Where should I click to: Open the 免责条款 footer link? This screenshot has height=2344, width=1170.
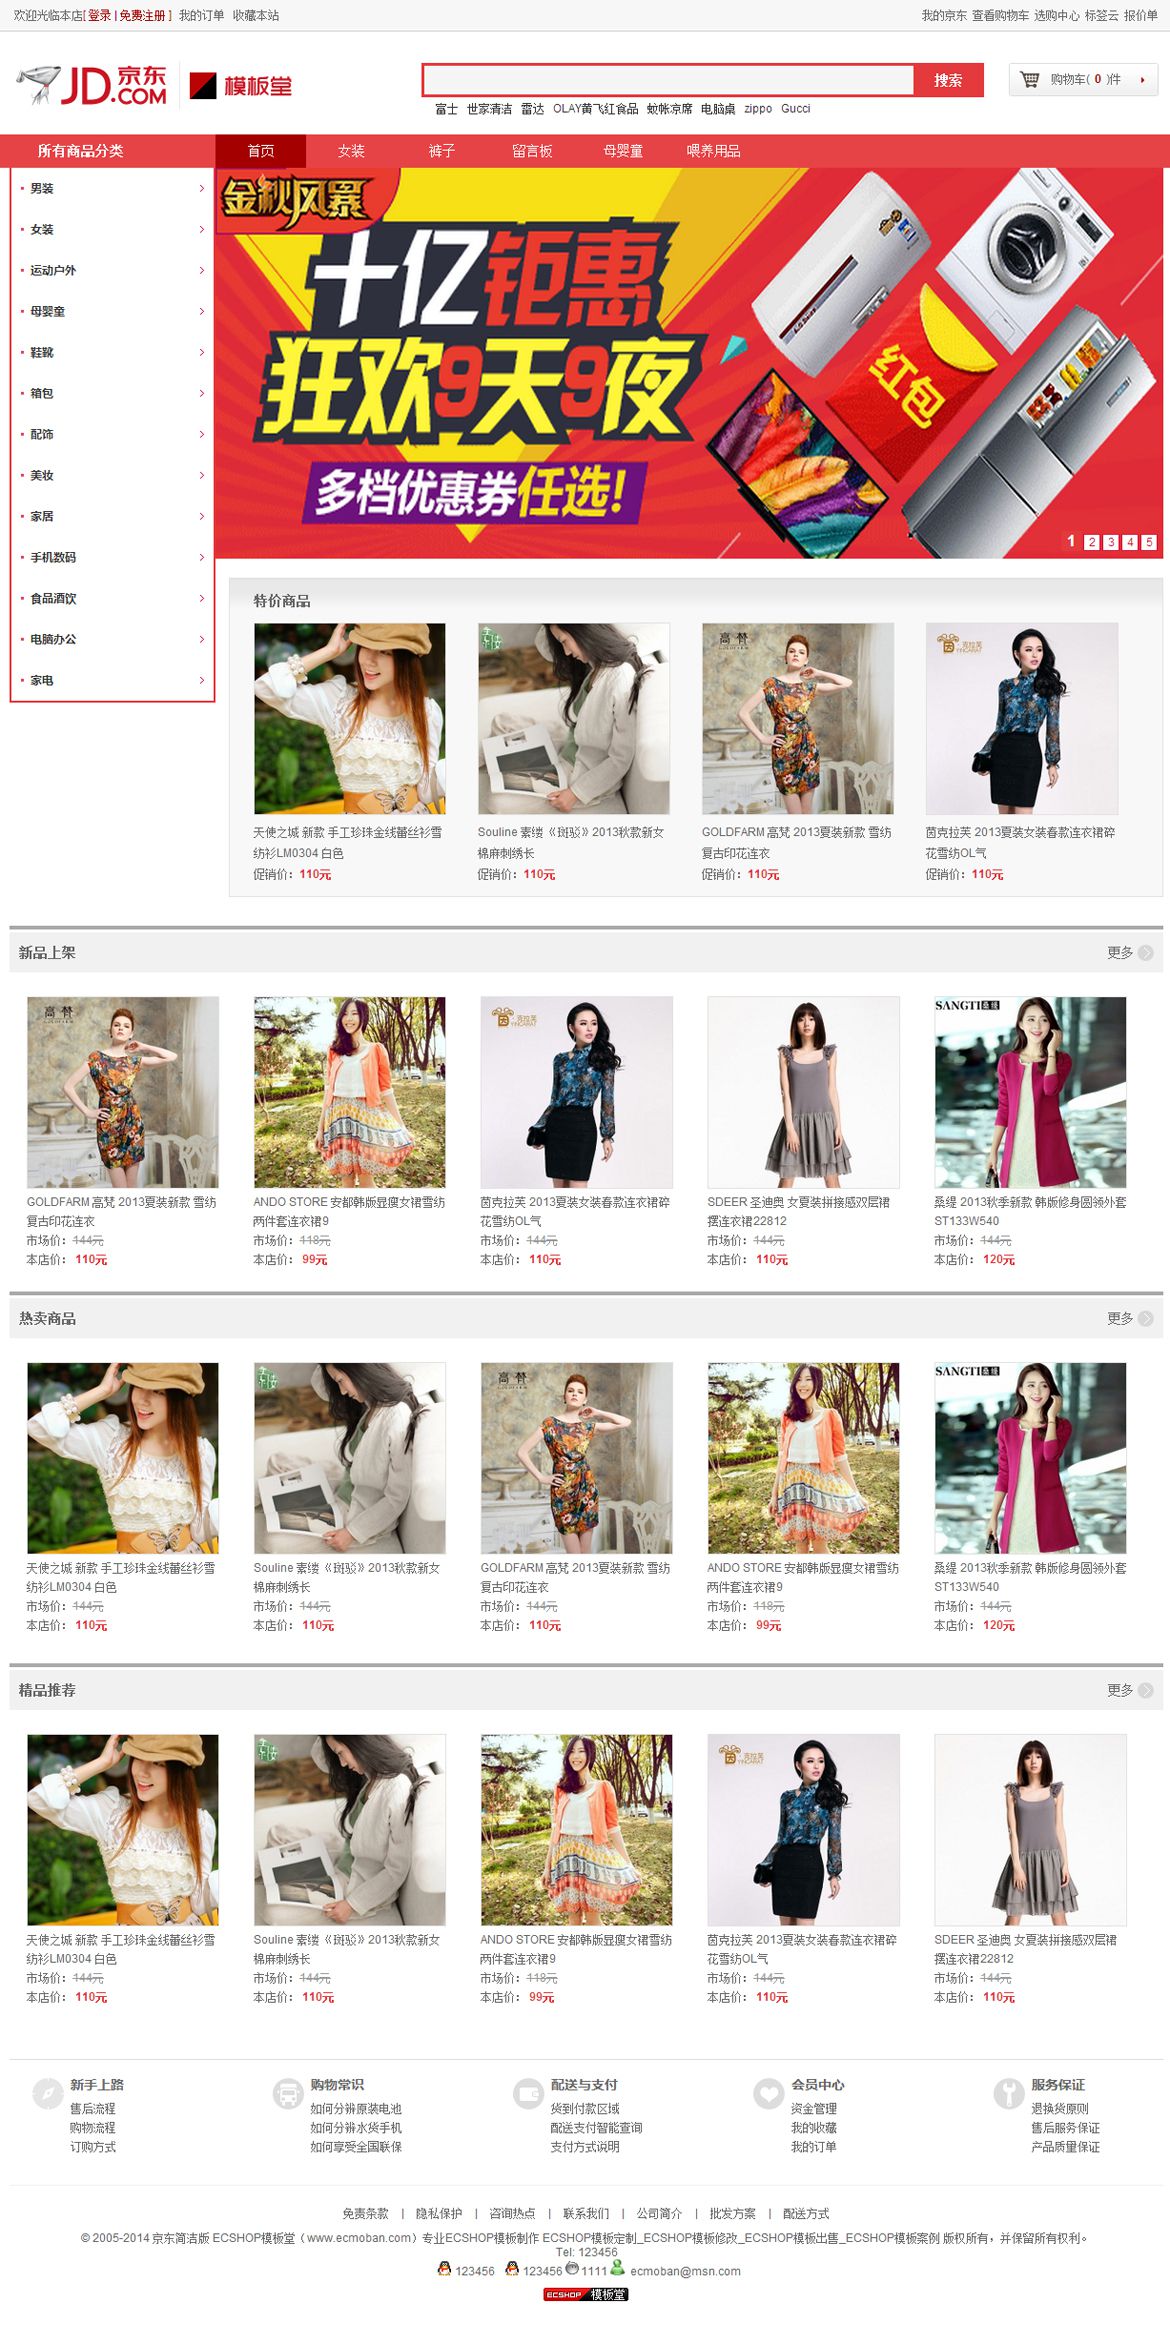tap(365, 2214)
